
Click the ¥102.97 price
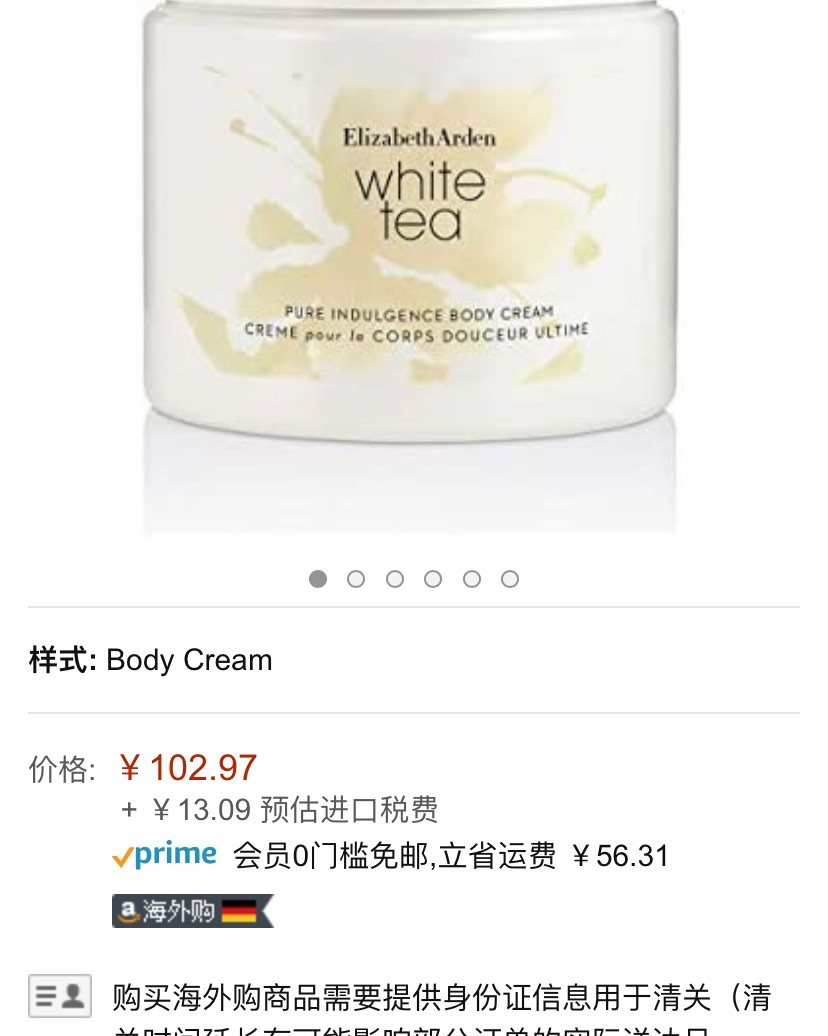coord(188,767)
